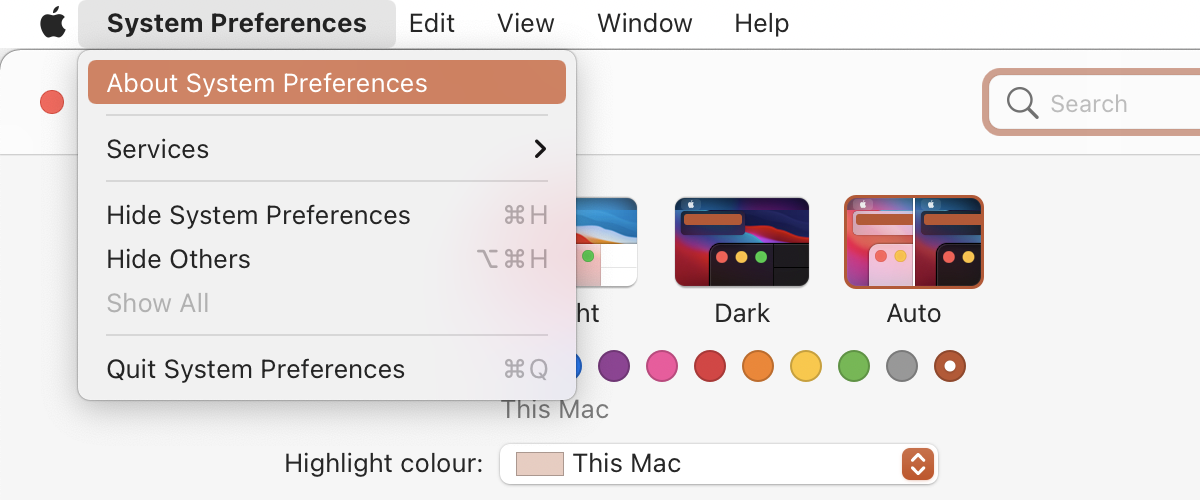Choose the orange accent colour
Screen dimensions: 1200x500
click(758, 366)
